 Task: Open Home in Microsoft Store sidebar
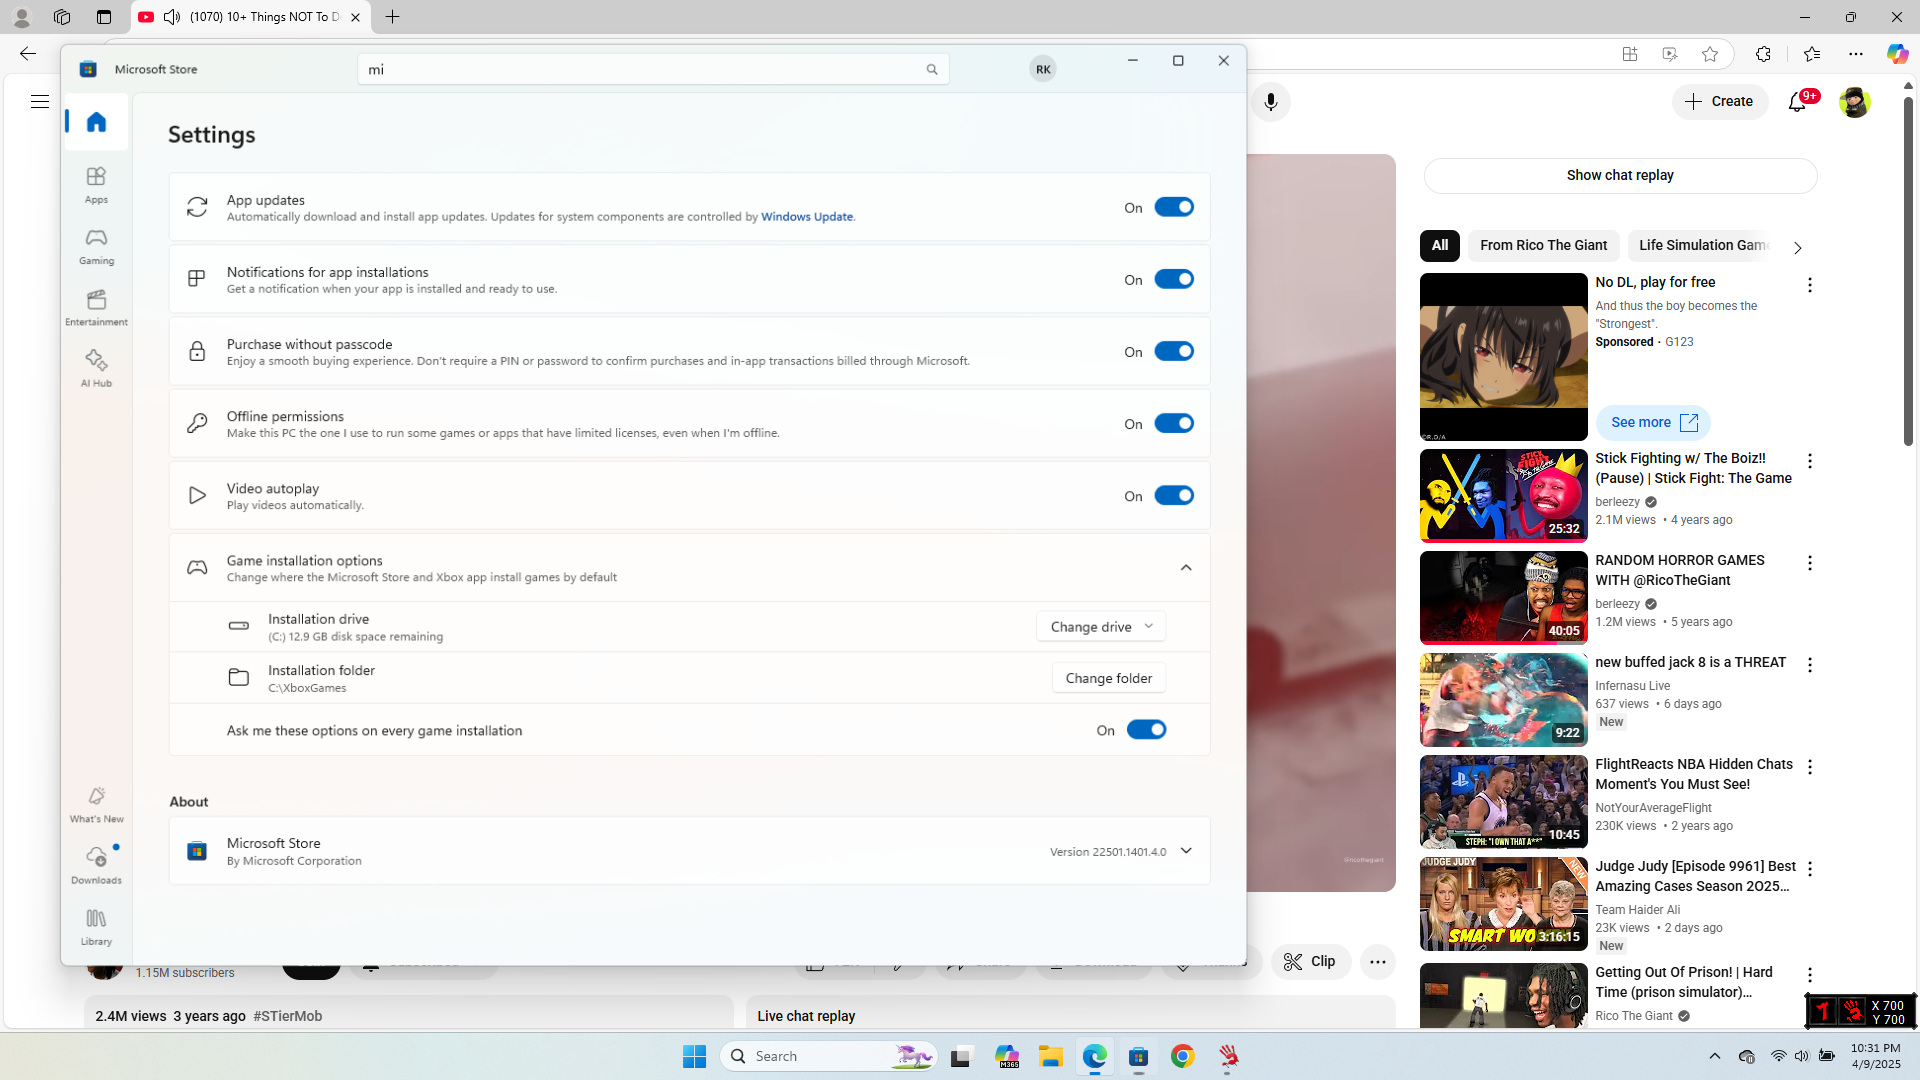click(x=96, y=122)
